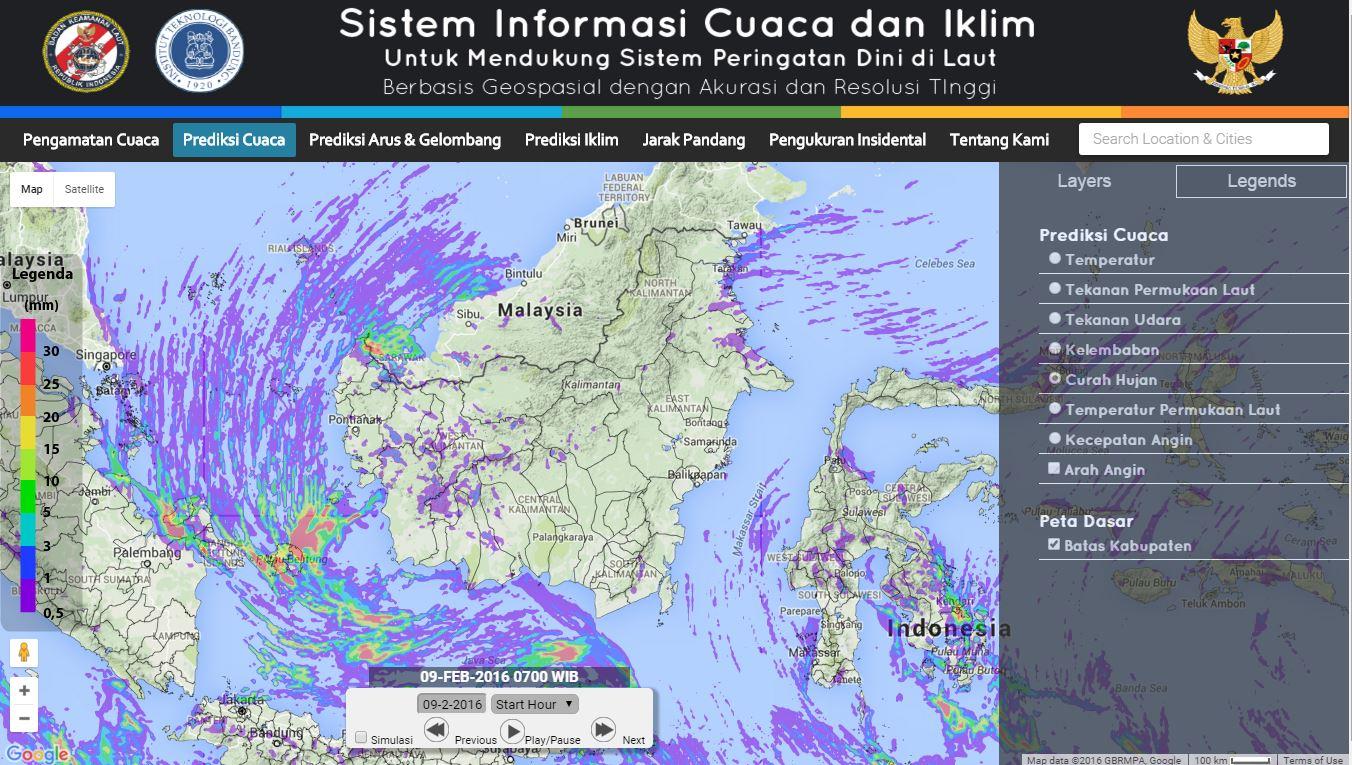Click the Garuda Pancasila emblem

tap(1235, 51)
